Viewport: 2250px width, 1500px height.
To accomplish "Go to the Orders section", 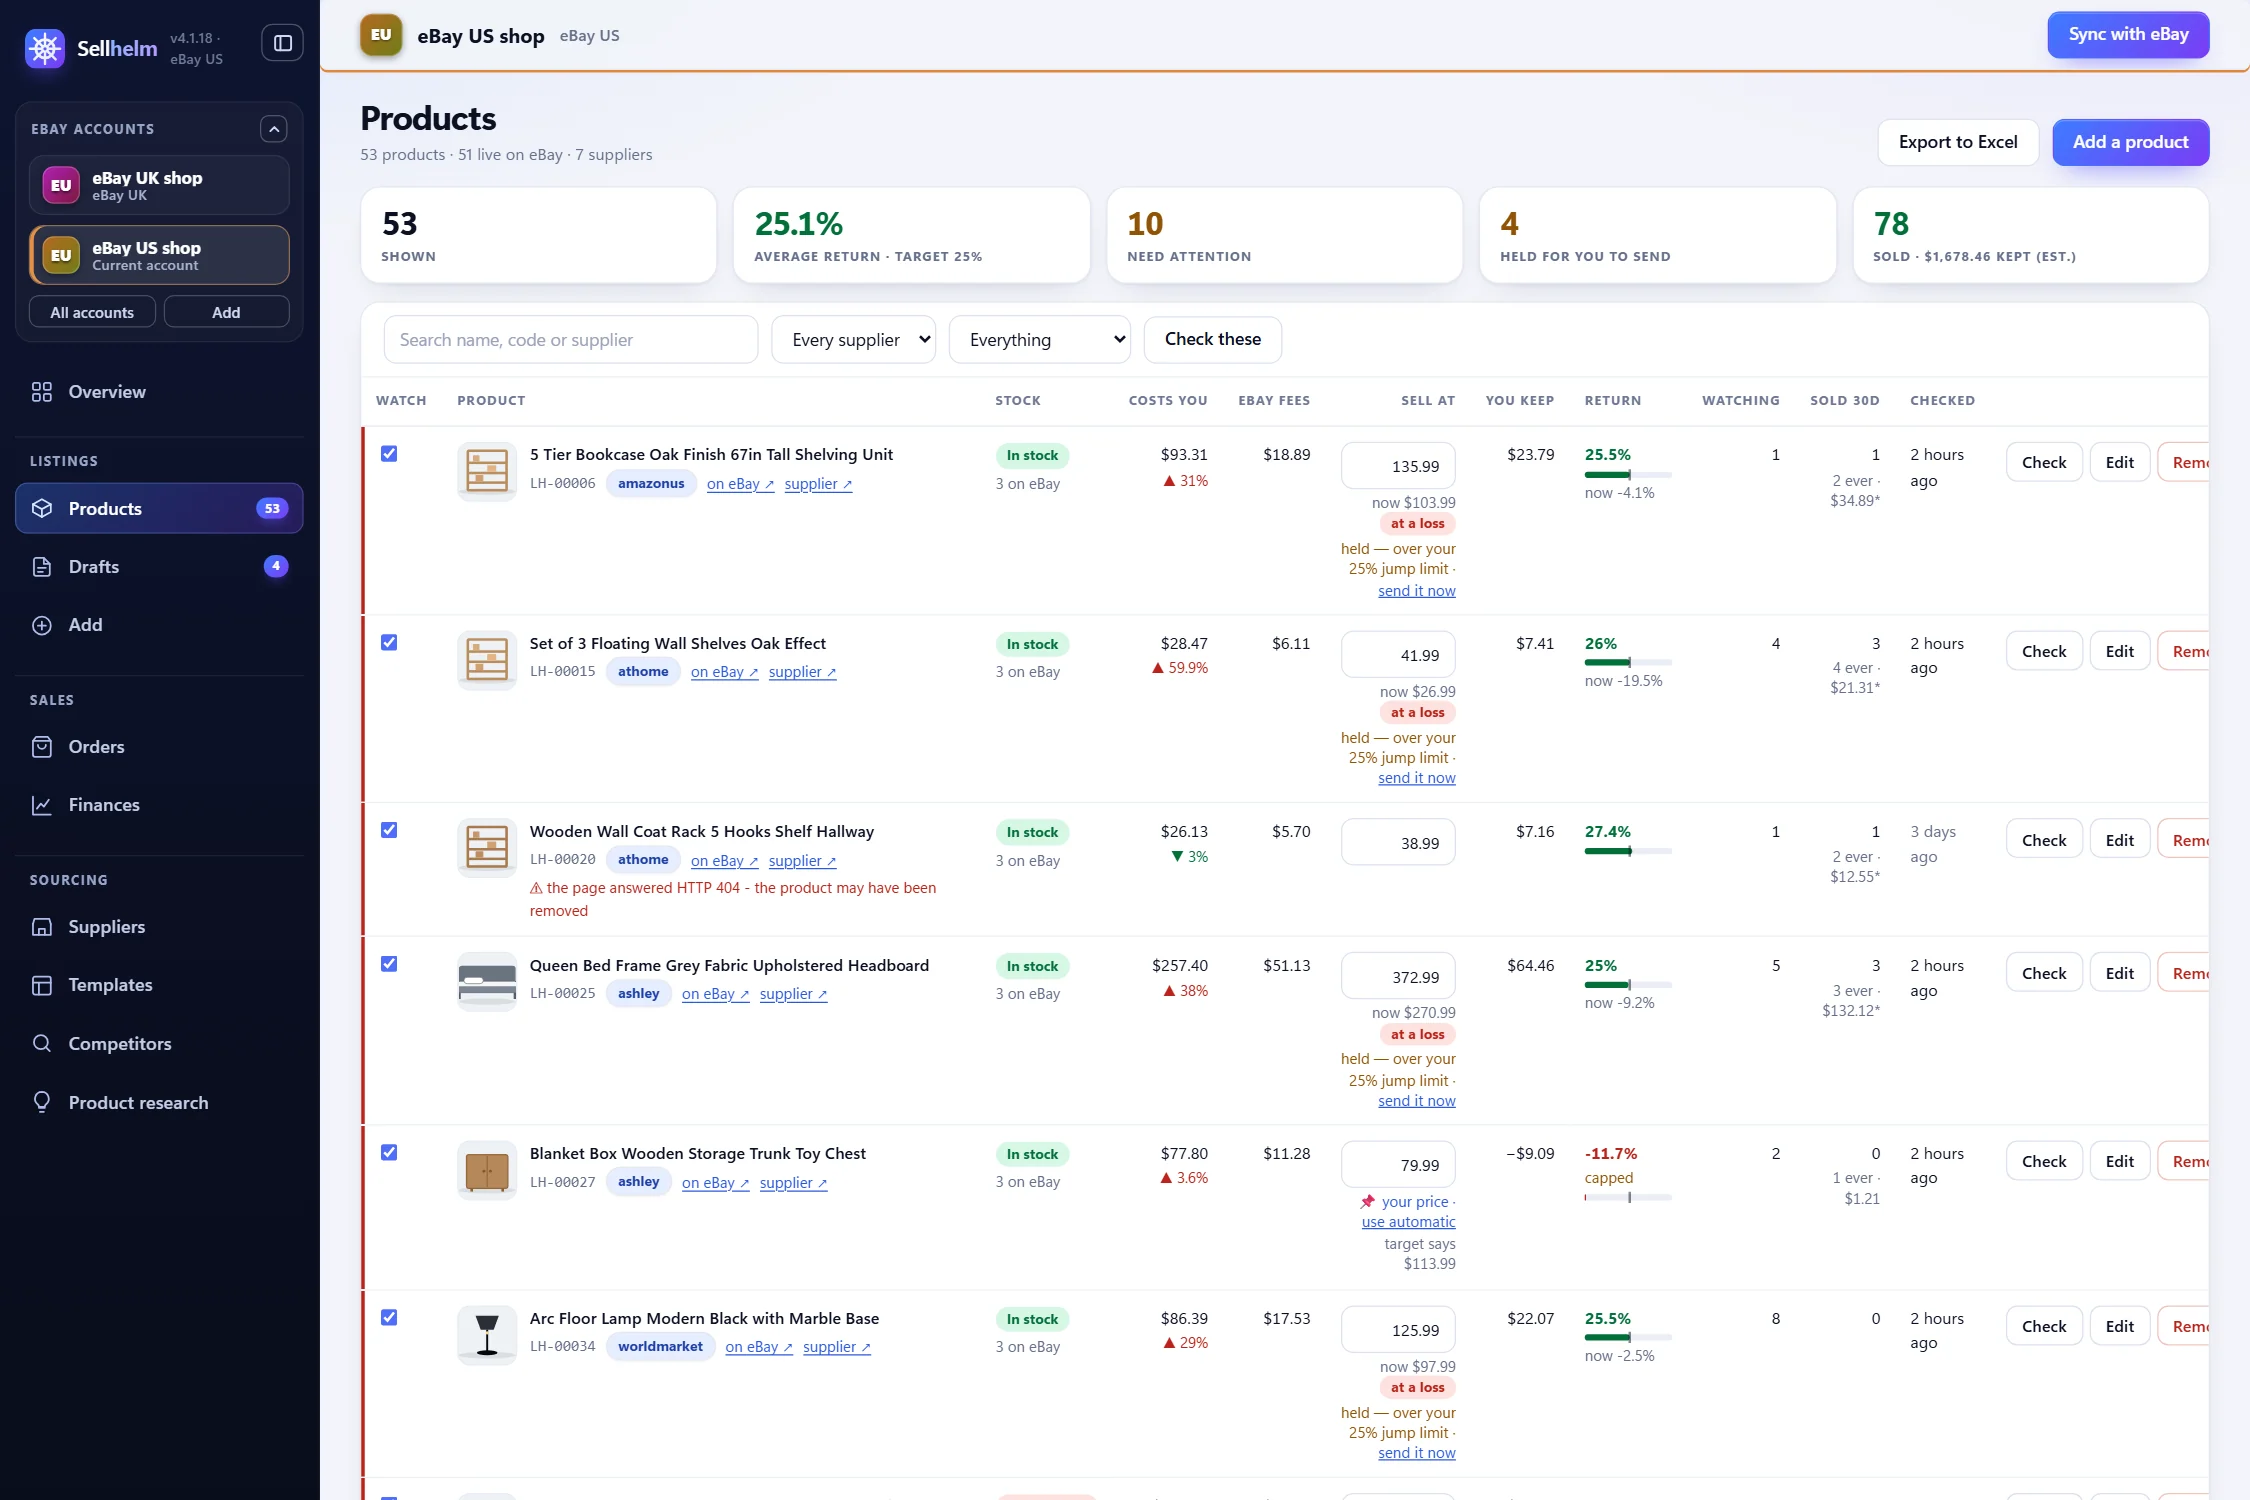I will click(159, 747).
